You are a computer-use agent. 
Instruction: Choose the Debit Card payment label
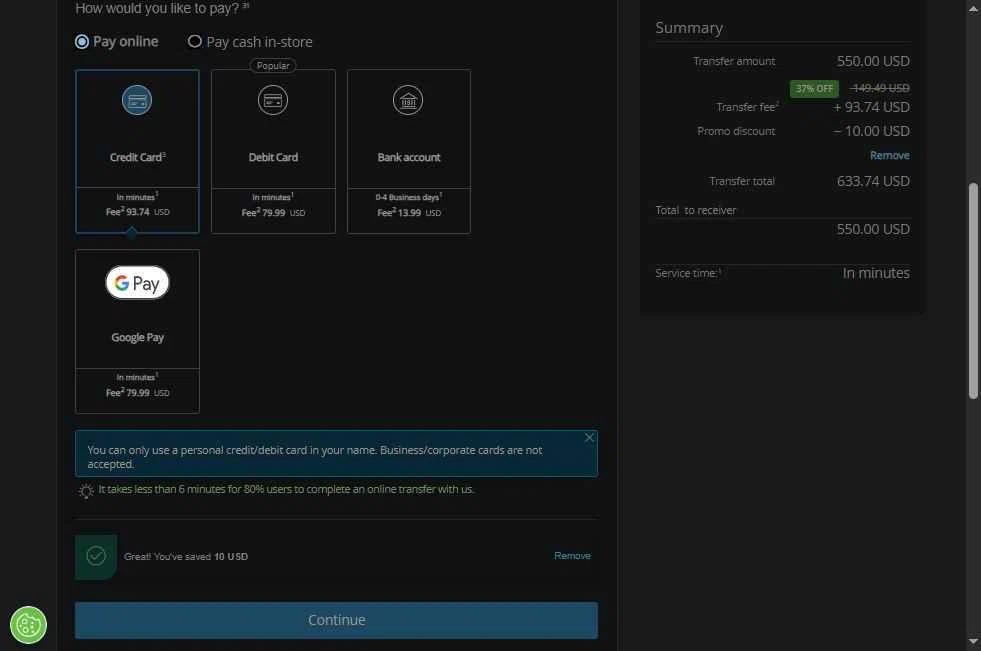pos(273,158)
